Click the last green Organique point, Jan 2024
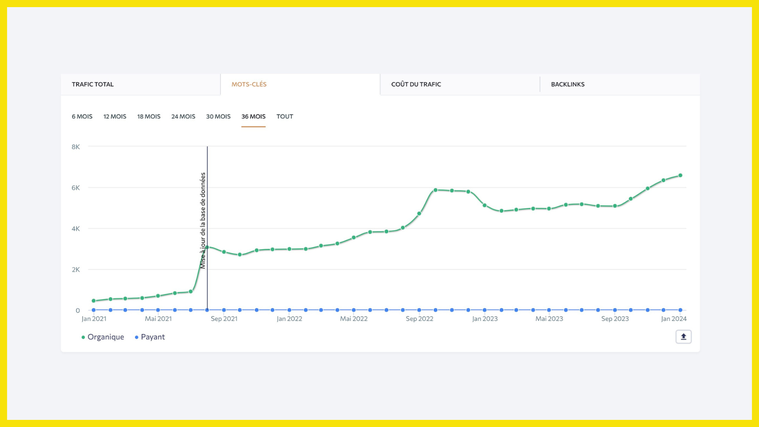Image resolution: width=759 pixels, height=427 pixels. click(x=681, y=176)
